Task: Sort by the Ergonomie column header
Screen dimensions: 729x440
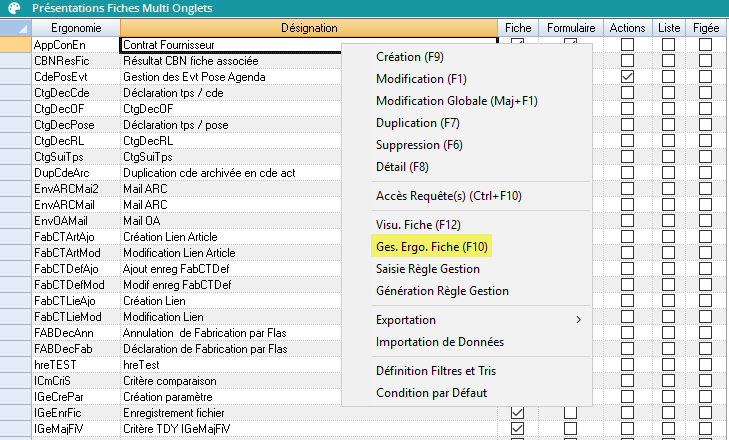Action: (73, 28)
